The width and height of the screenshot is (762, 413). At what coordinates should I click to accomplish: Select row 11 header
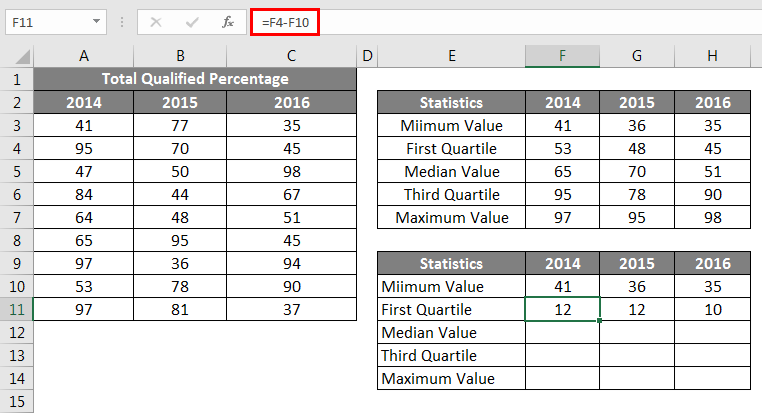click(x=17, y=310)
